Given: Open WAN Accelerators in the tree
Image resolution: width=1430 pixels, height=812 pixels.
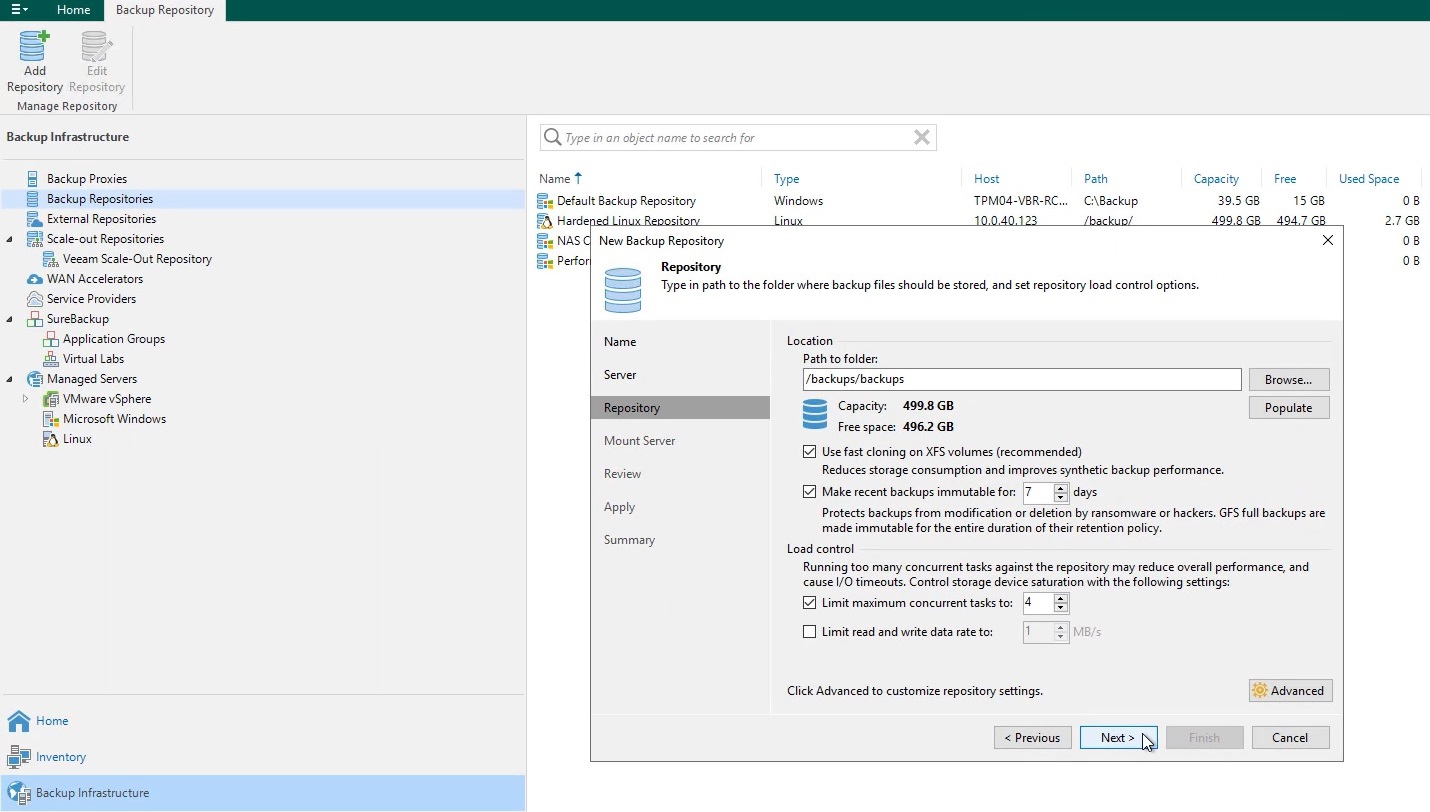Looking at the screenshot, I should [x=94, y=279].
